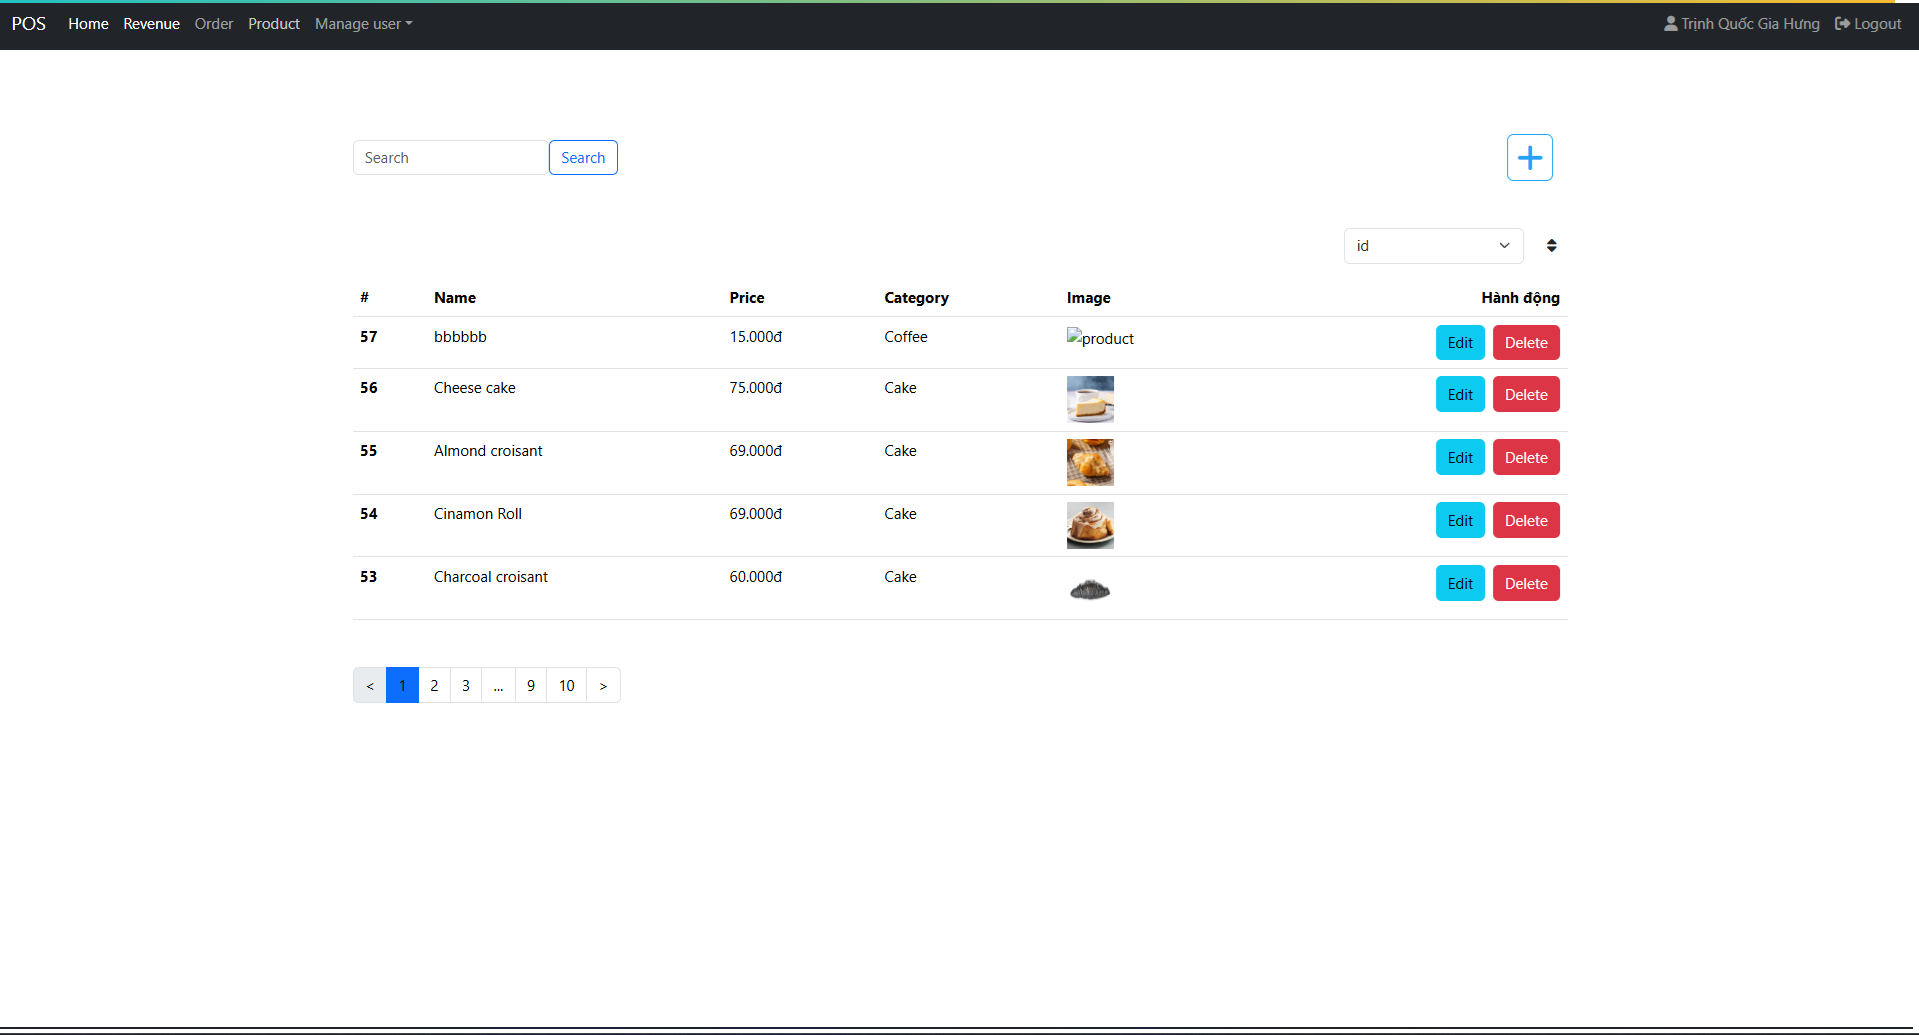Click the plus icon to add product
Image resolution: width=1919 pixels, height=1035 pixels.
click(1529, 158)
